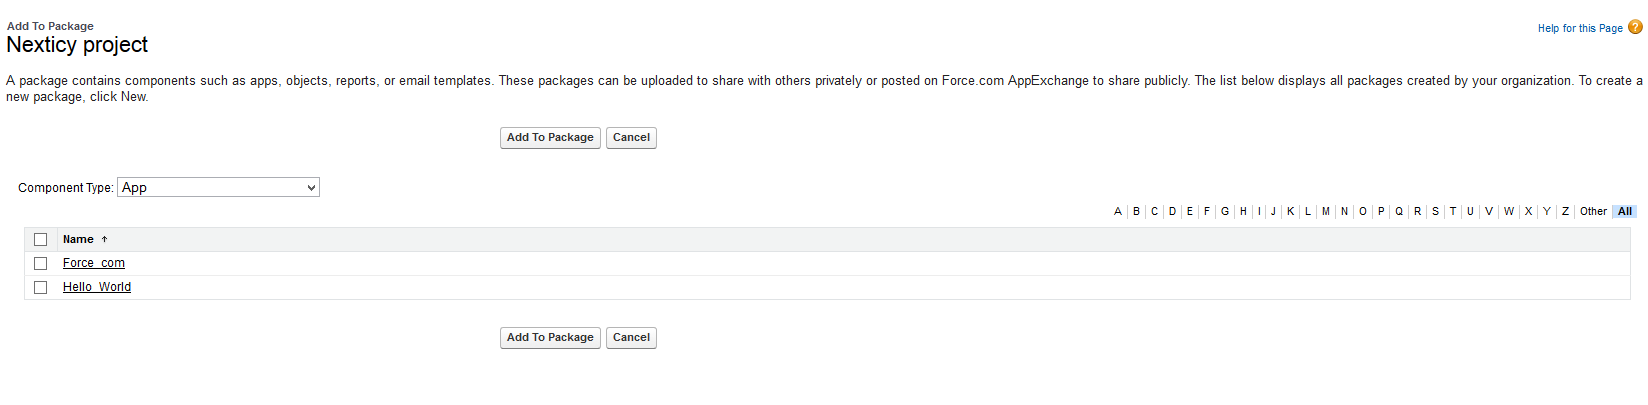1648x405 pixels.
Task: Open the Force_com app link
Action: pos(94,264)
